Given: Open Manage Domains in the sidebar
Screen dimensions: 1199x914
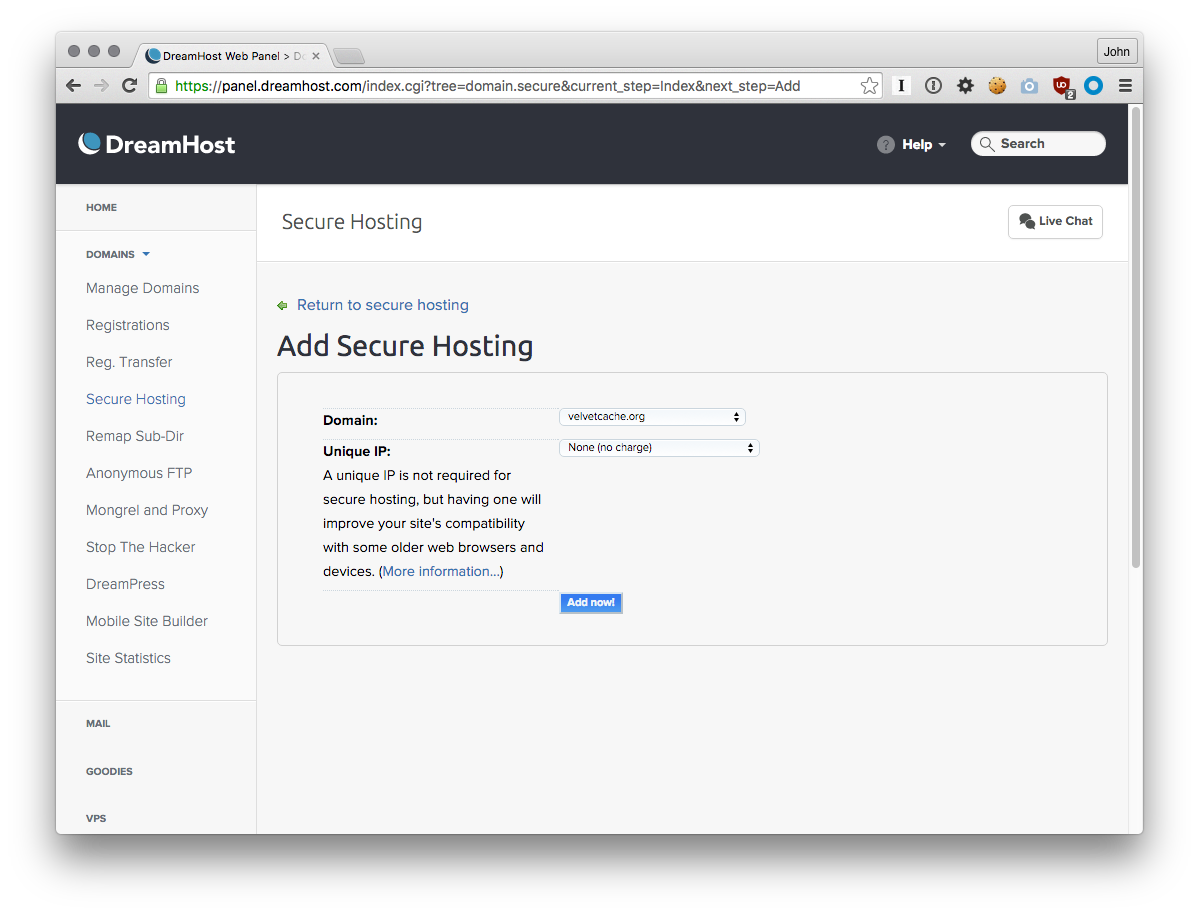Looking at the screenshot, I should point(142,288).
